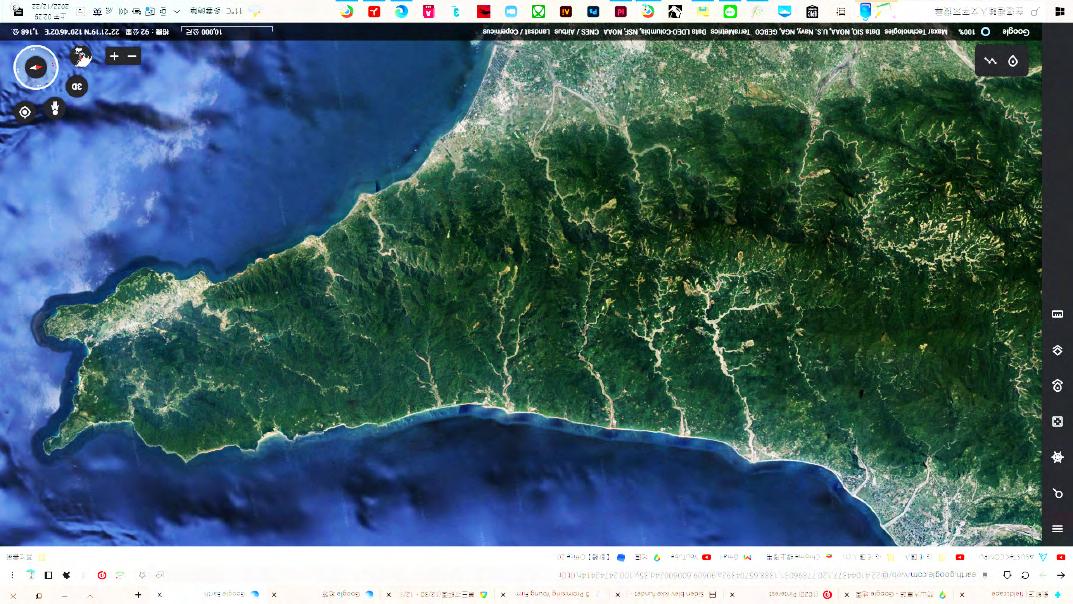Click the Google logo in status bar
This screenshot has height=604, width=1073.
point(1016,31)
